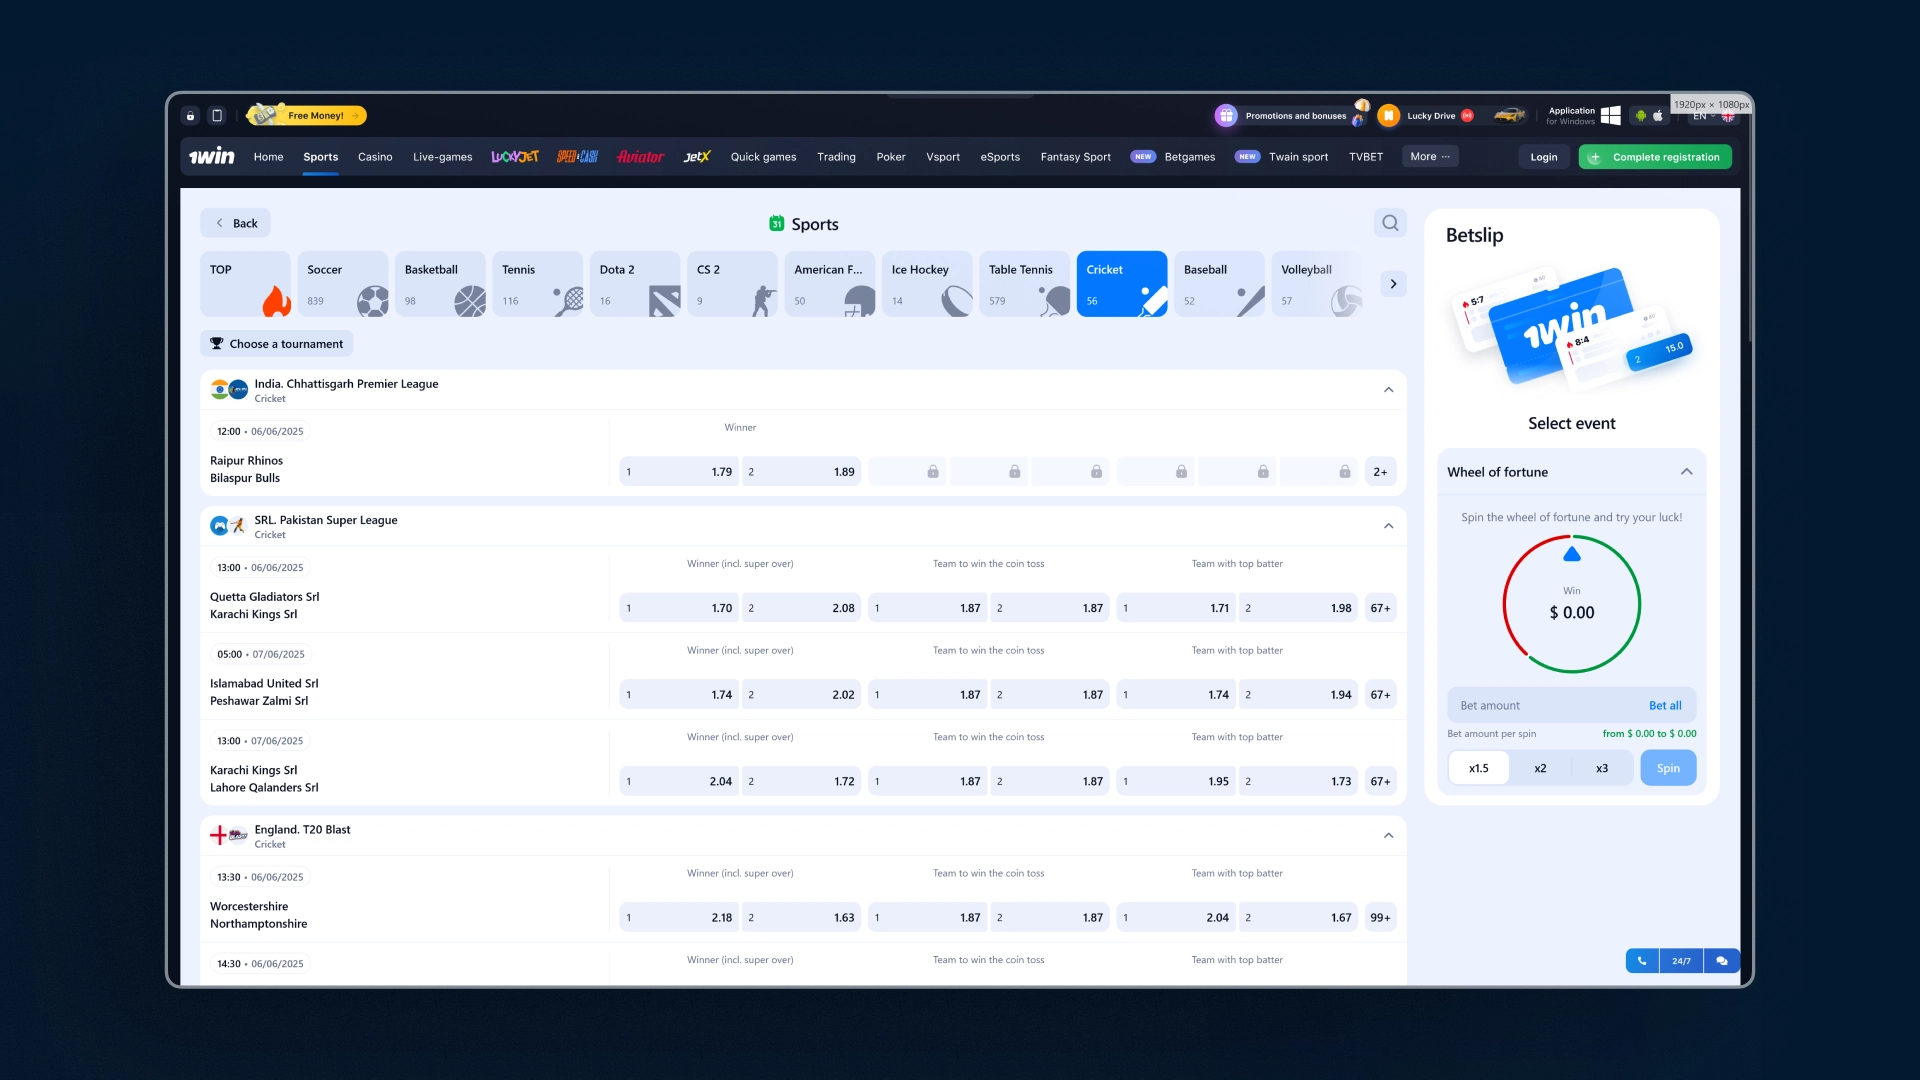Open the Home menu item
Screen dimensions: 1920x1080
point(268,157)
